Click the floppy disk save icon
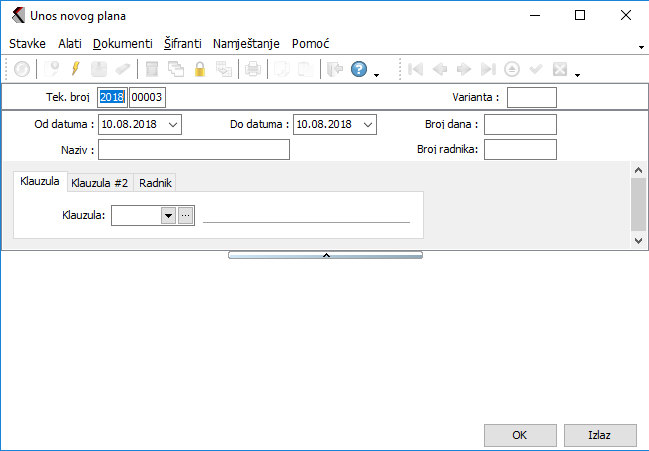 pyautogui.click(x=98, y=69)
